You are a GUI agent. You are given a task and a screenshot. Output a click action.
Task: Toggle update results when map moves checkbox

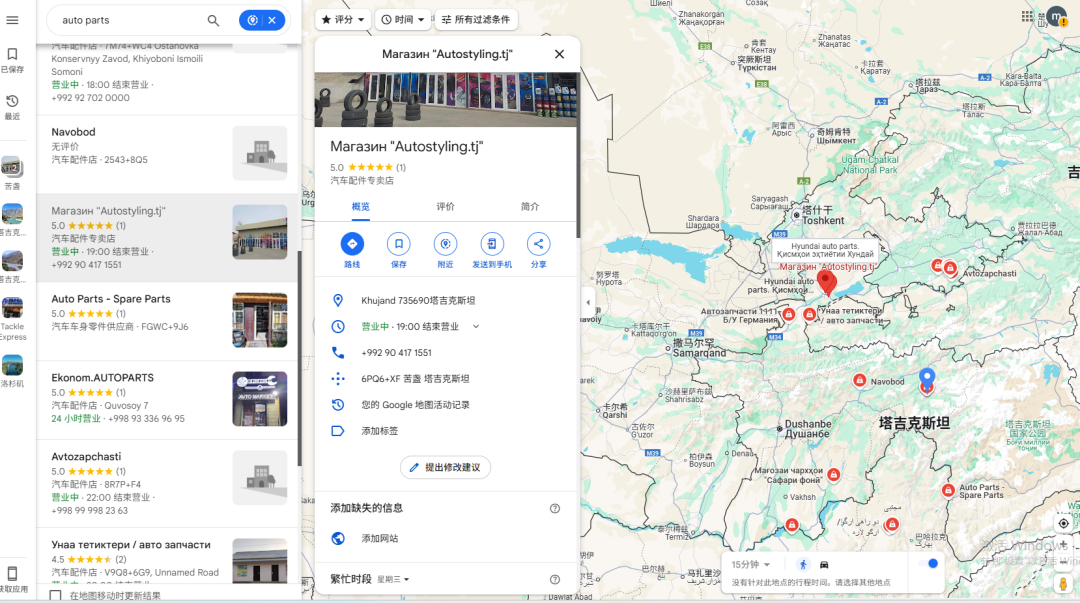pyautogui.click(x=56, y=595)
